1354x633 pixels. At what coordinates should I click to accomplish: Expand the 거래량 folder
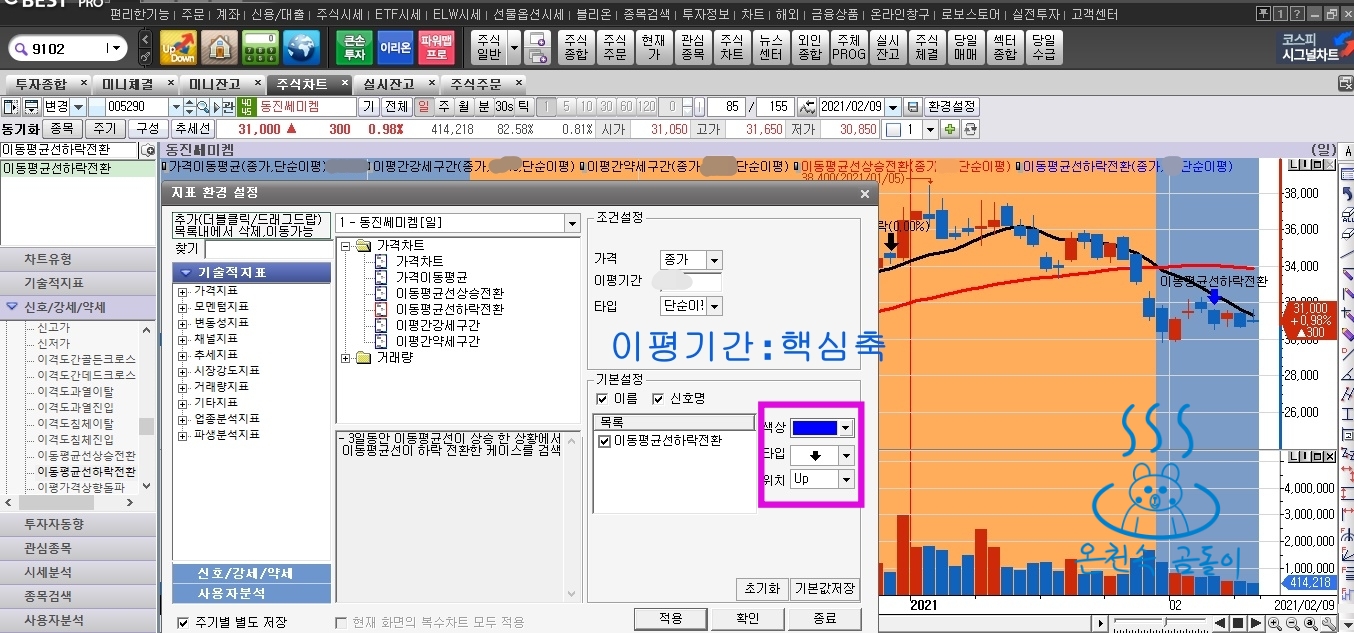(x=346, y=357)
